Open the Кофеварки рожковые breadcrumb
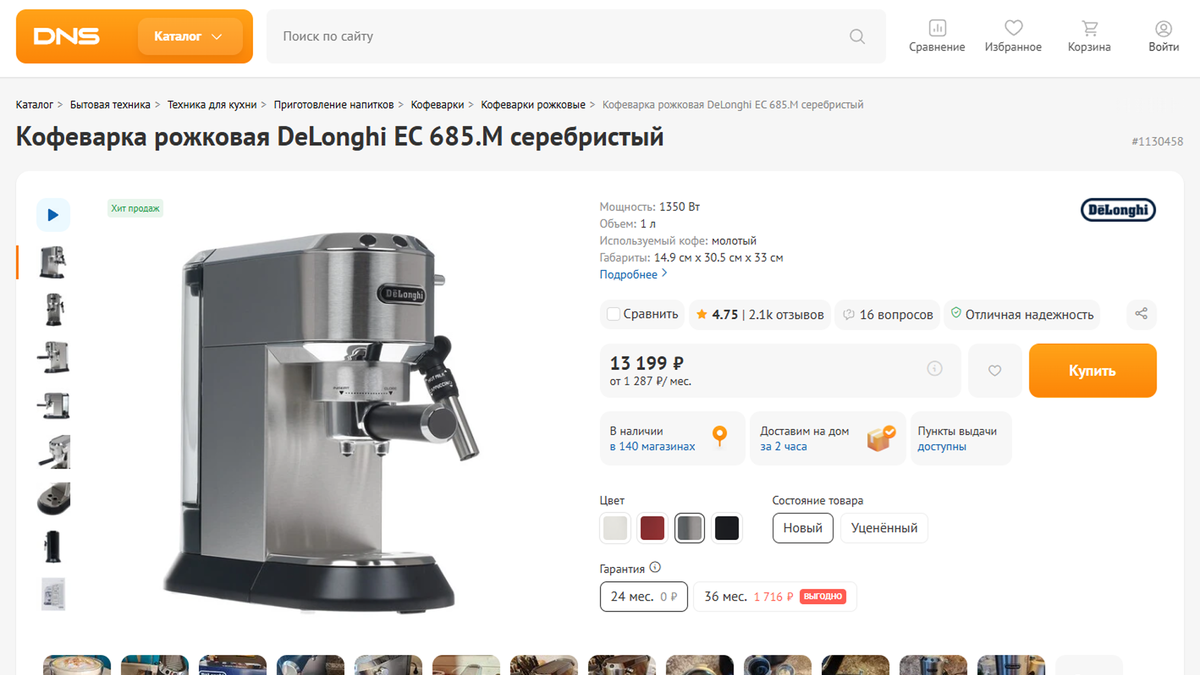This screenshot has height=675, width=1200. coord(533,104)
